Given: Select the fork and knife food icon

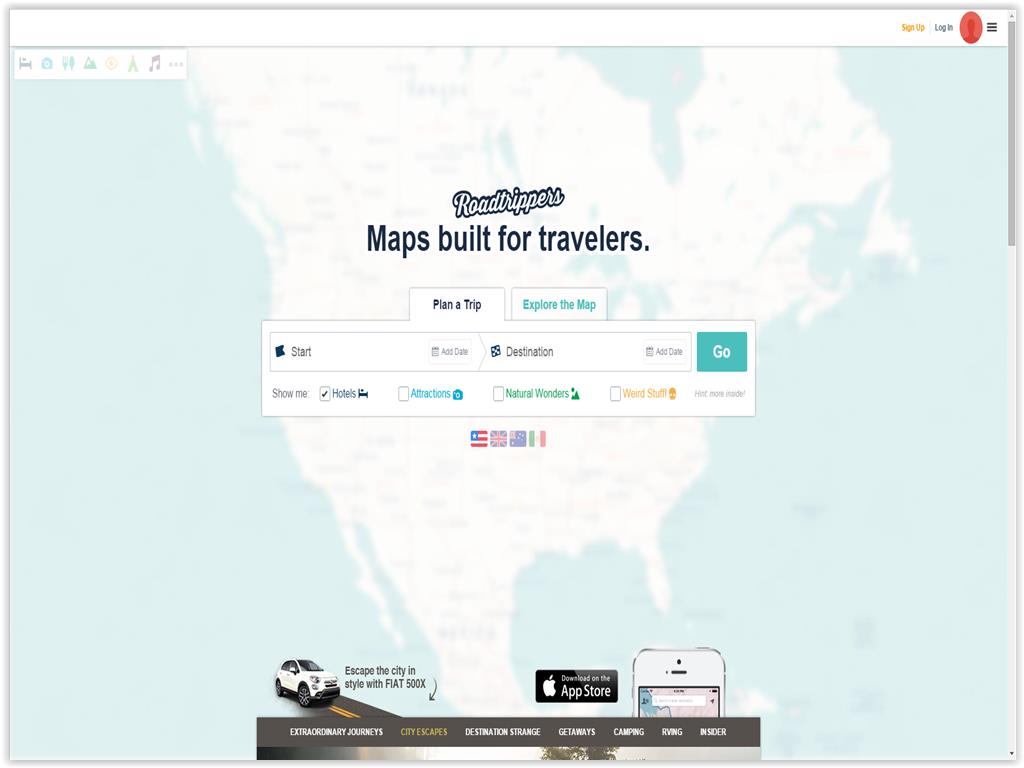Looking at the screenshot, I should [69, 63].
